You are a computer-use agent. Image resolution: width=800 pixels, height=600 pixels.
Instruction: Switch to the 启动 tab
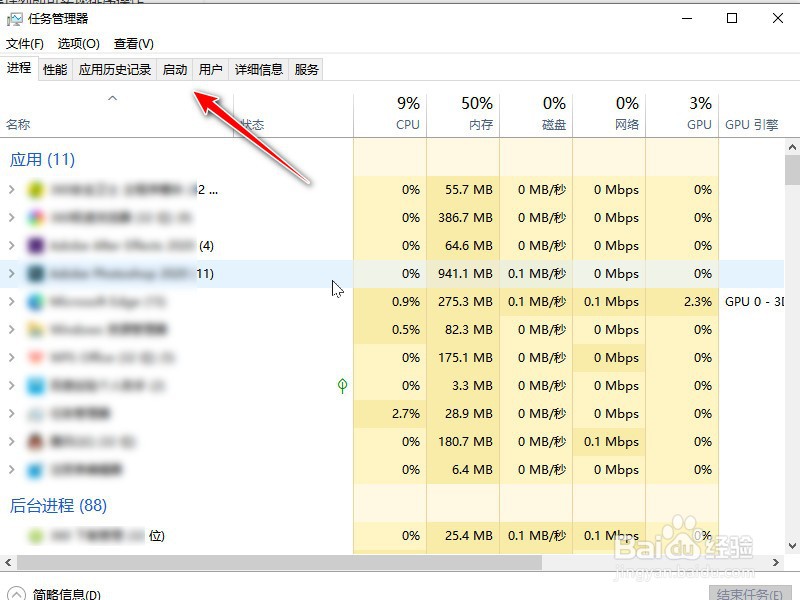click(x=173, y=70)
